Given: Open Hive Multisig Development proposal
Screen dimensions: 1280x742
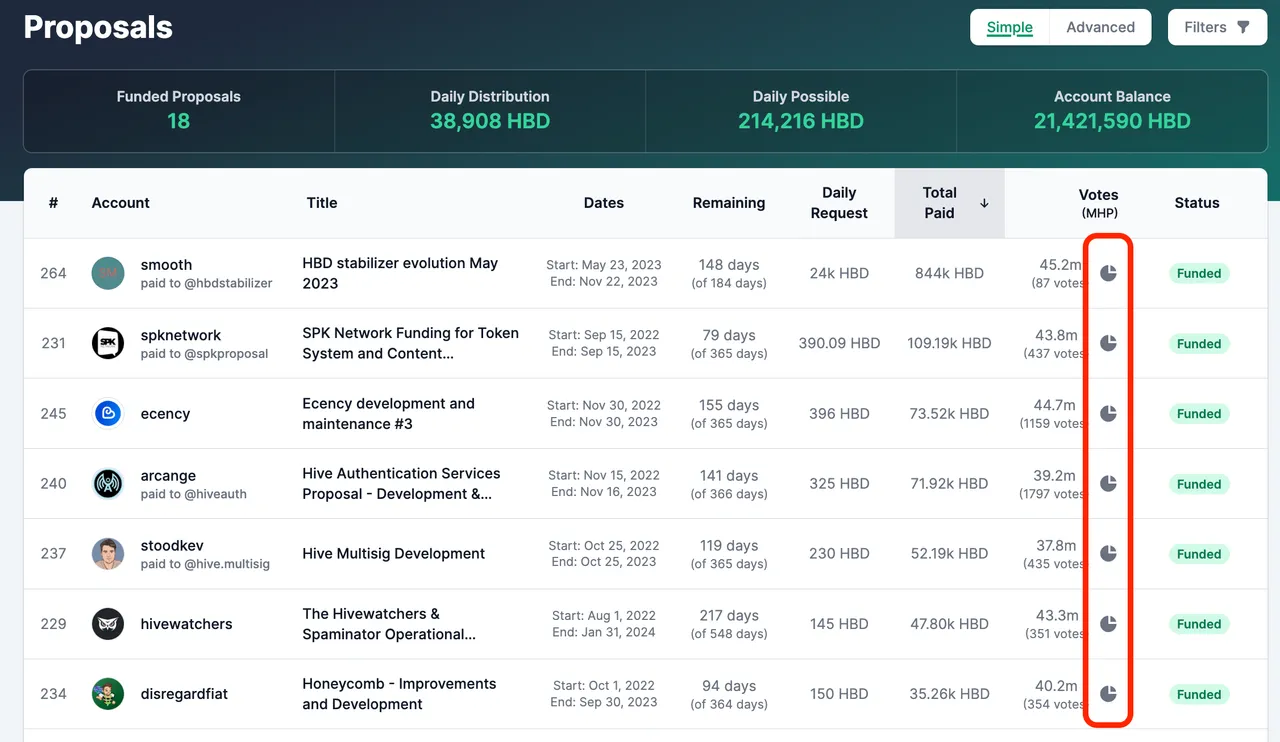Looking at the screenshot, I should click(394, 553).
